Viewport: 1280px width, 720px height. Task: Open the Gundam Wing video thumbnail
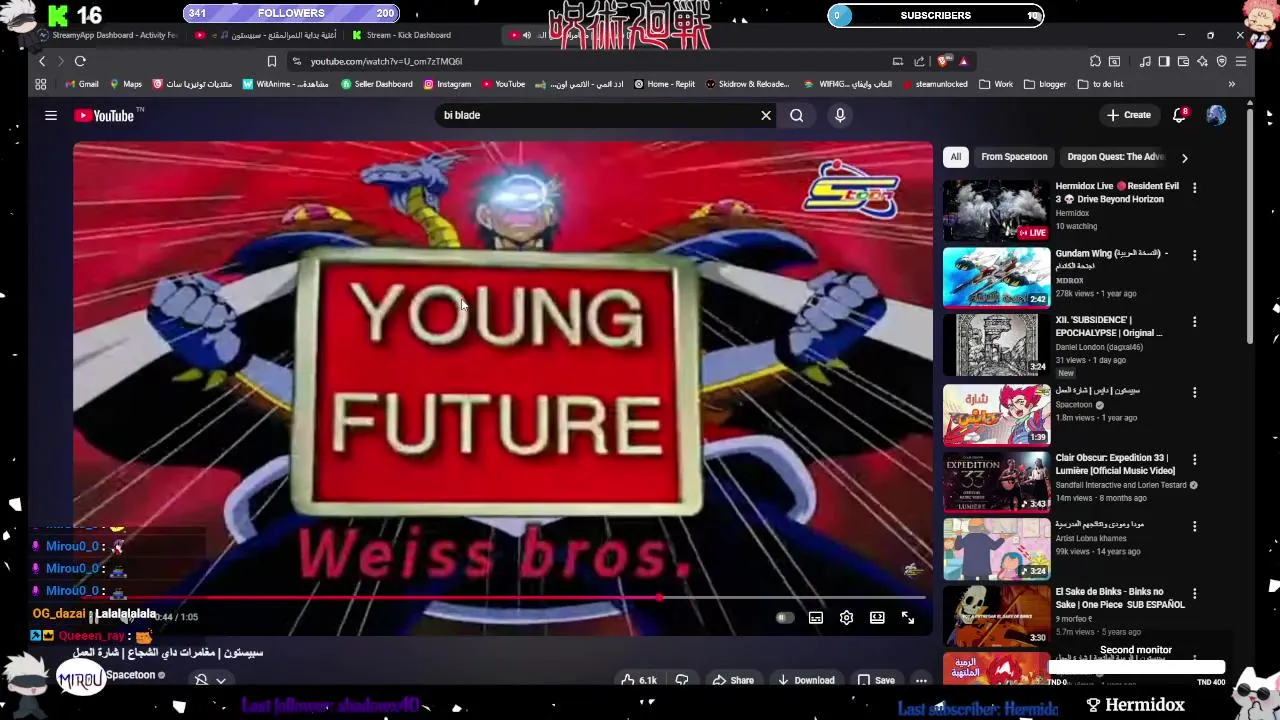tap(996, 277)
